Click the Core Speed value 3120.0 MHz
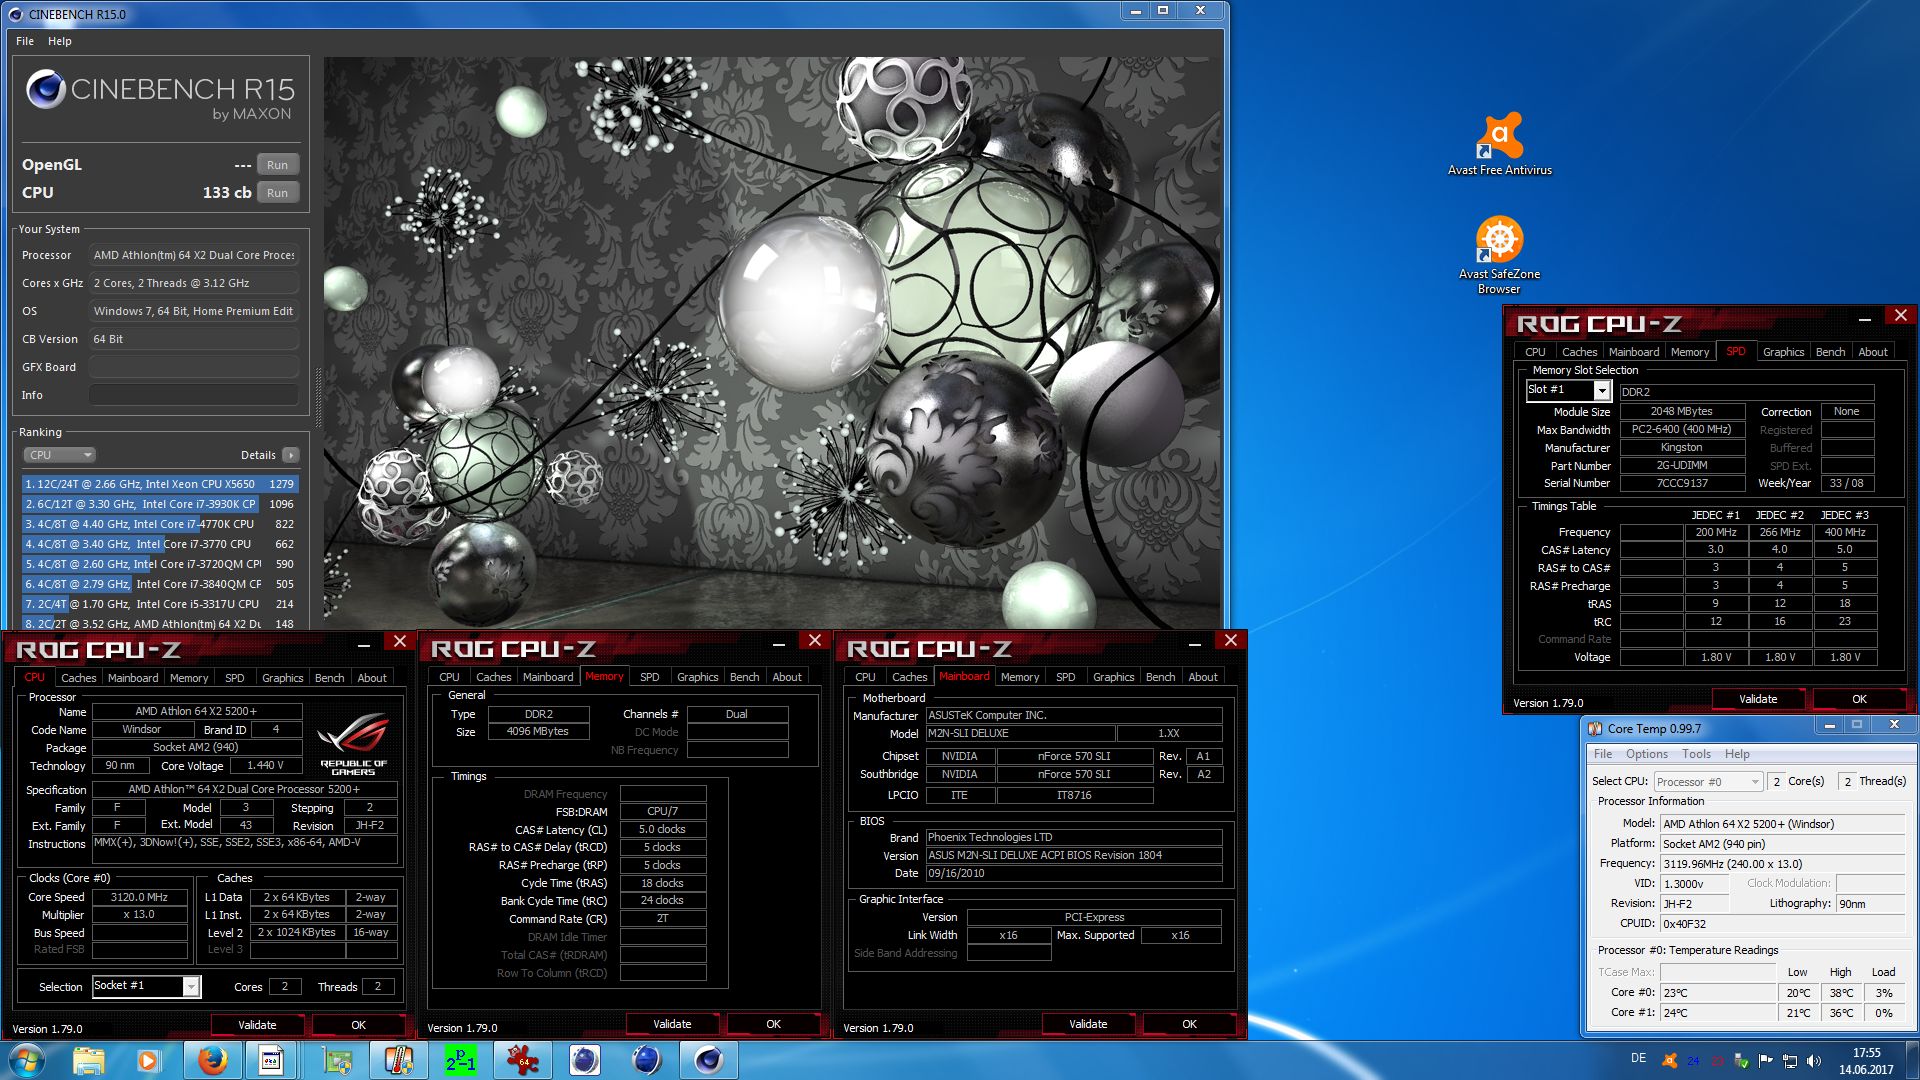 139,897
